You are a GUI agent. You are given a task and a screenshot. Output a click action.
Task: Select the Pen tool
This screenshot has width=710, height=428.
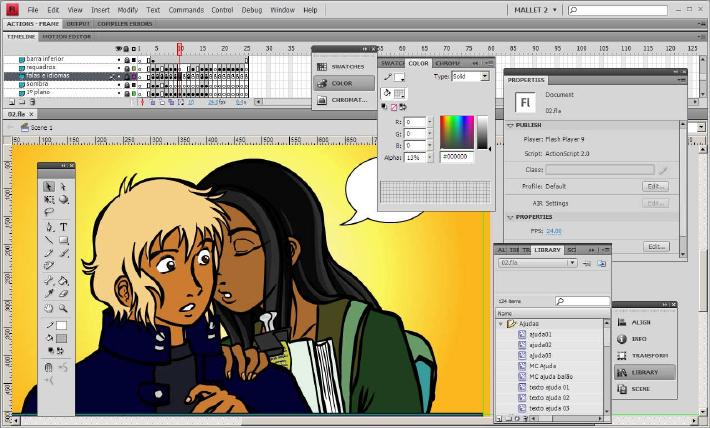(x=49, y=227)
